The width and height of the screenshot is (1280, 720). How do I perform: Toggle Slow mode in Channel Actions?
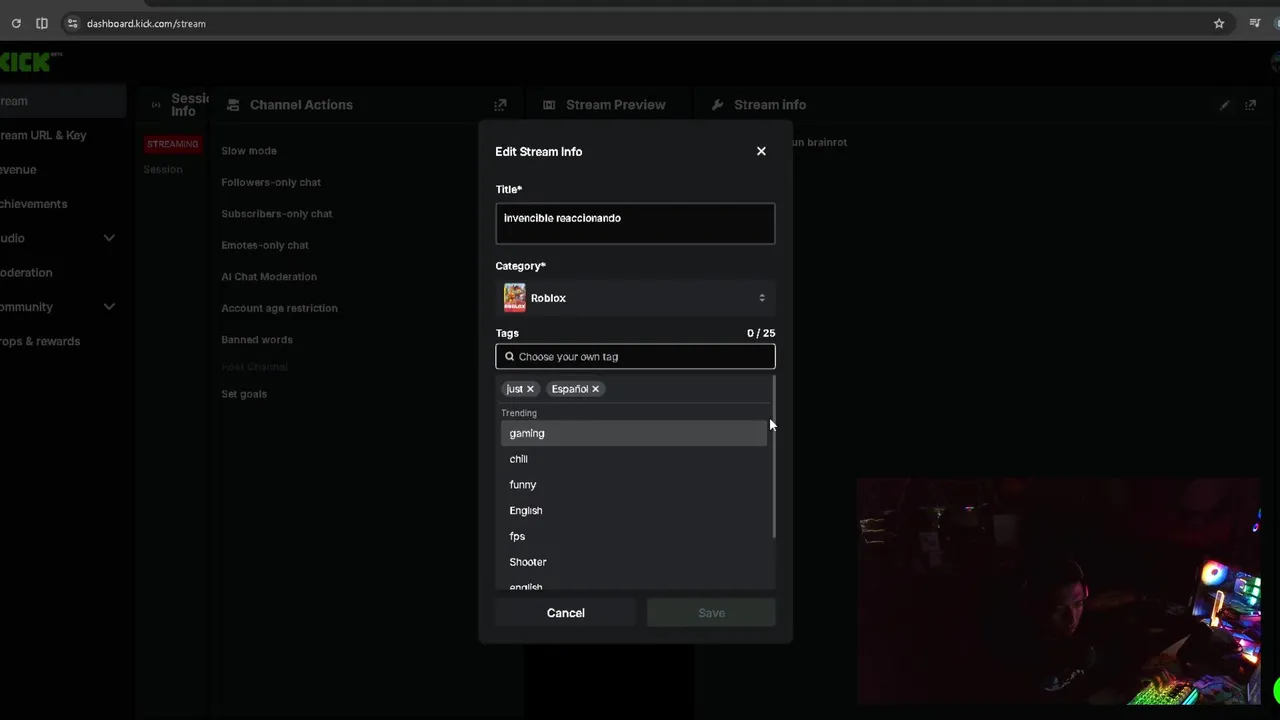click(x=249, y=151)
